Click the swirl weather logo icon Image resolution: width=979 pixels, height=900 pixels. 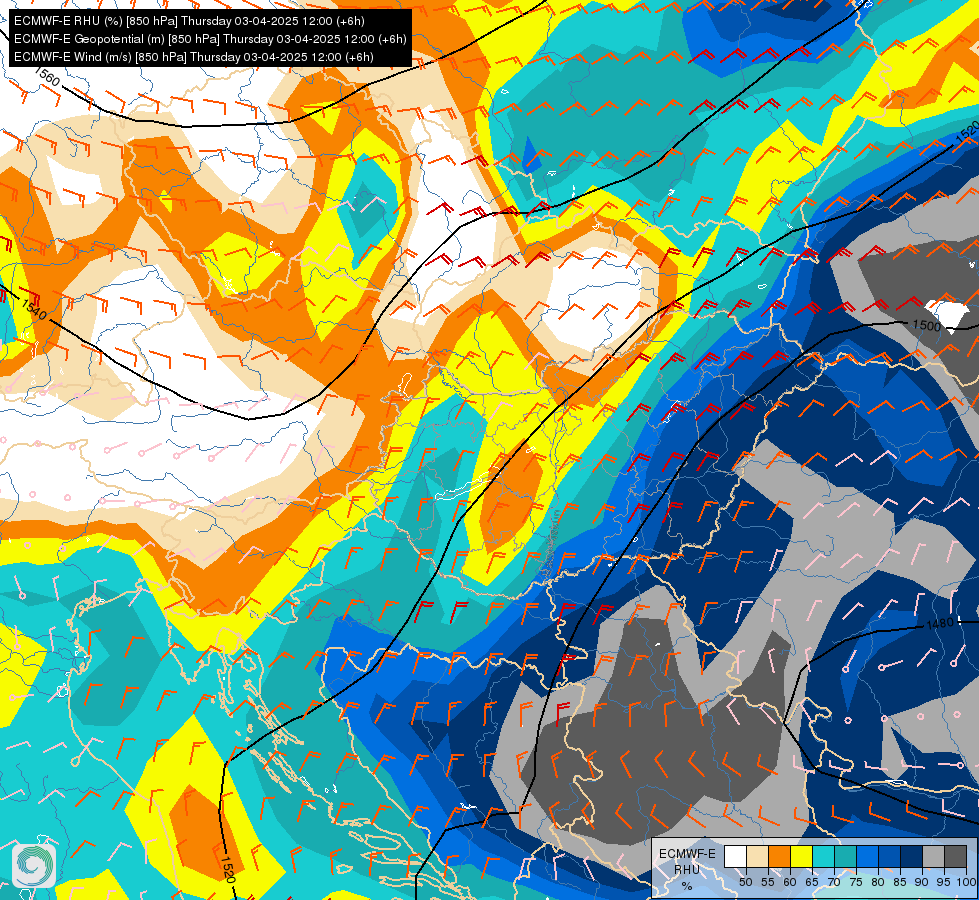click(34, 866)
